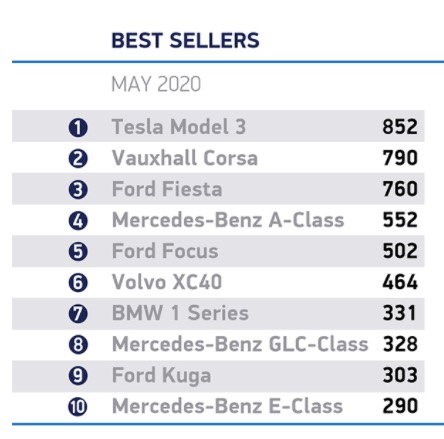The image size is (444, 439).
Task: Click the number 7 rank badge
Action: pos(78,314)
